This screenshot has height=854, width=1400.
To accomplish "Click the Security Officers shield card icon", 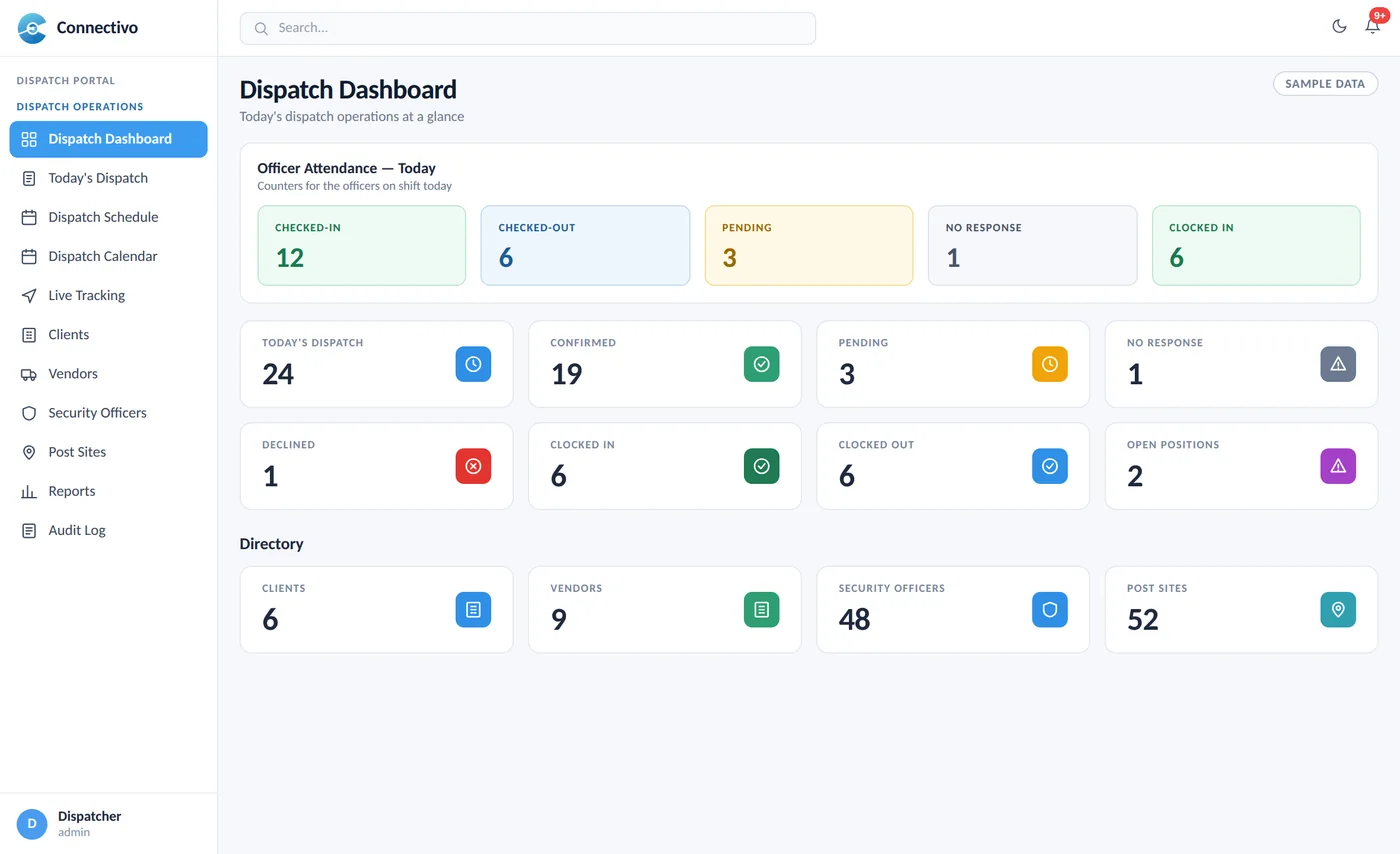I will pos(1050,610).
